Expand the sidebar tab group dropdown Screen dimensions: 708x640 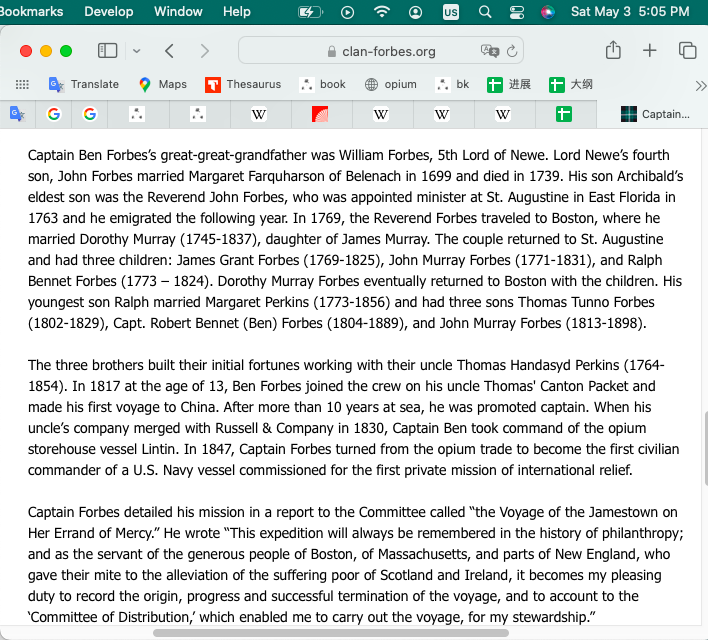[136, 51]
